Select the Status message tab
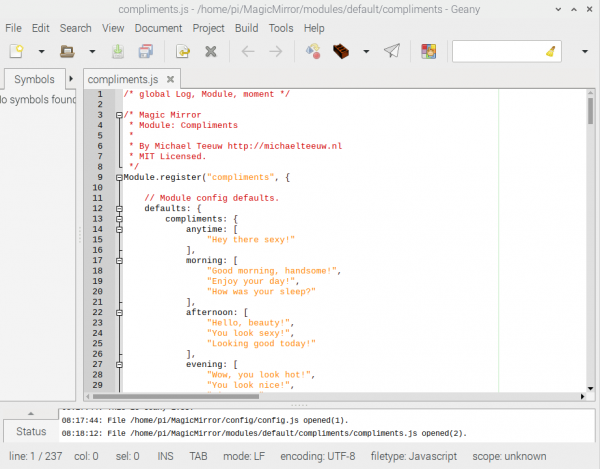Image resolution: width=600 pixels, height=469 pixels. click(x=31, y=431)
